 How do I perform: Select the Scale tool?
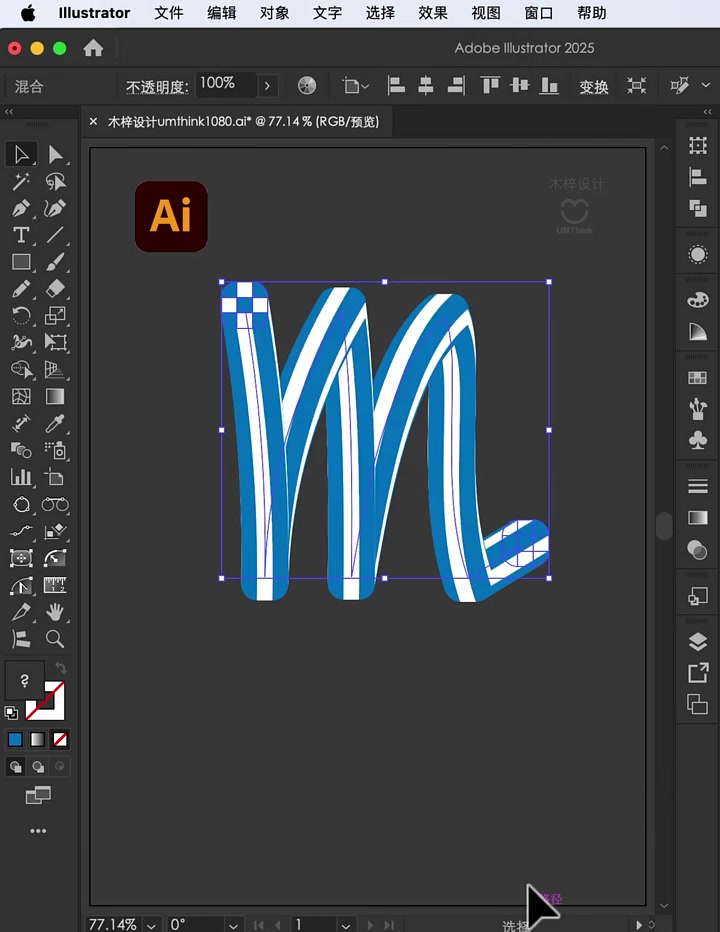tap(55, 316)
